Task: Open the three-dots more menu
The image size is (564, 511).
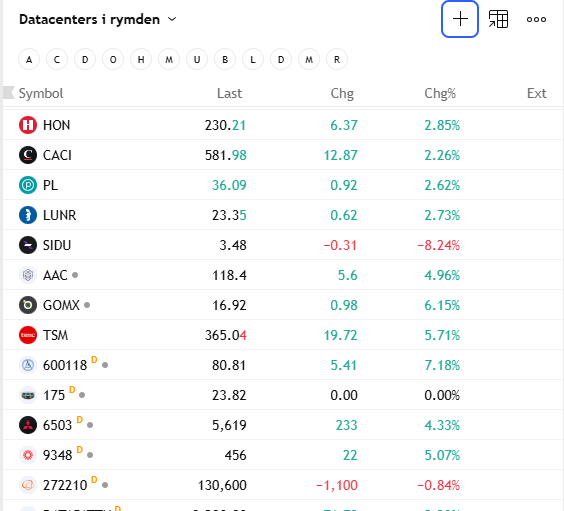Action: point(536,19)
